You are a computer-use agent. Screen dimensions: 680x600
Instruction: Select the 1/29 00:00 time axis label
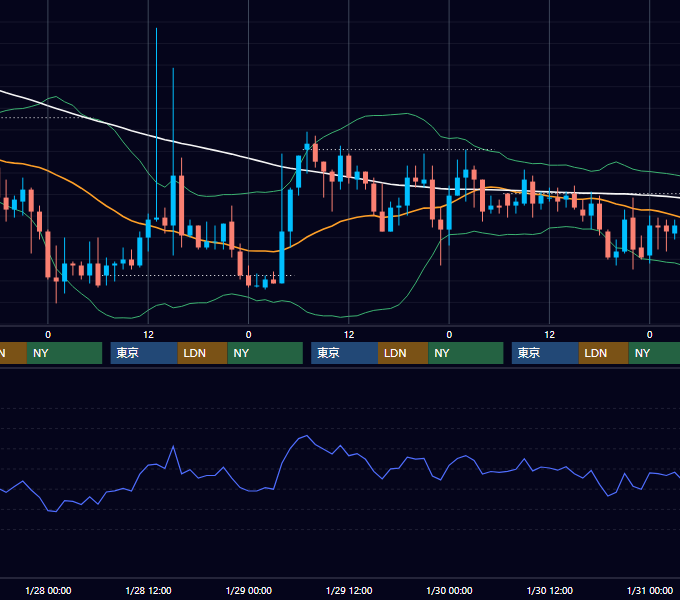pyautogui.click(x=248, y=590)
